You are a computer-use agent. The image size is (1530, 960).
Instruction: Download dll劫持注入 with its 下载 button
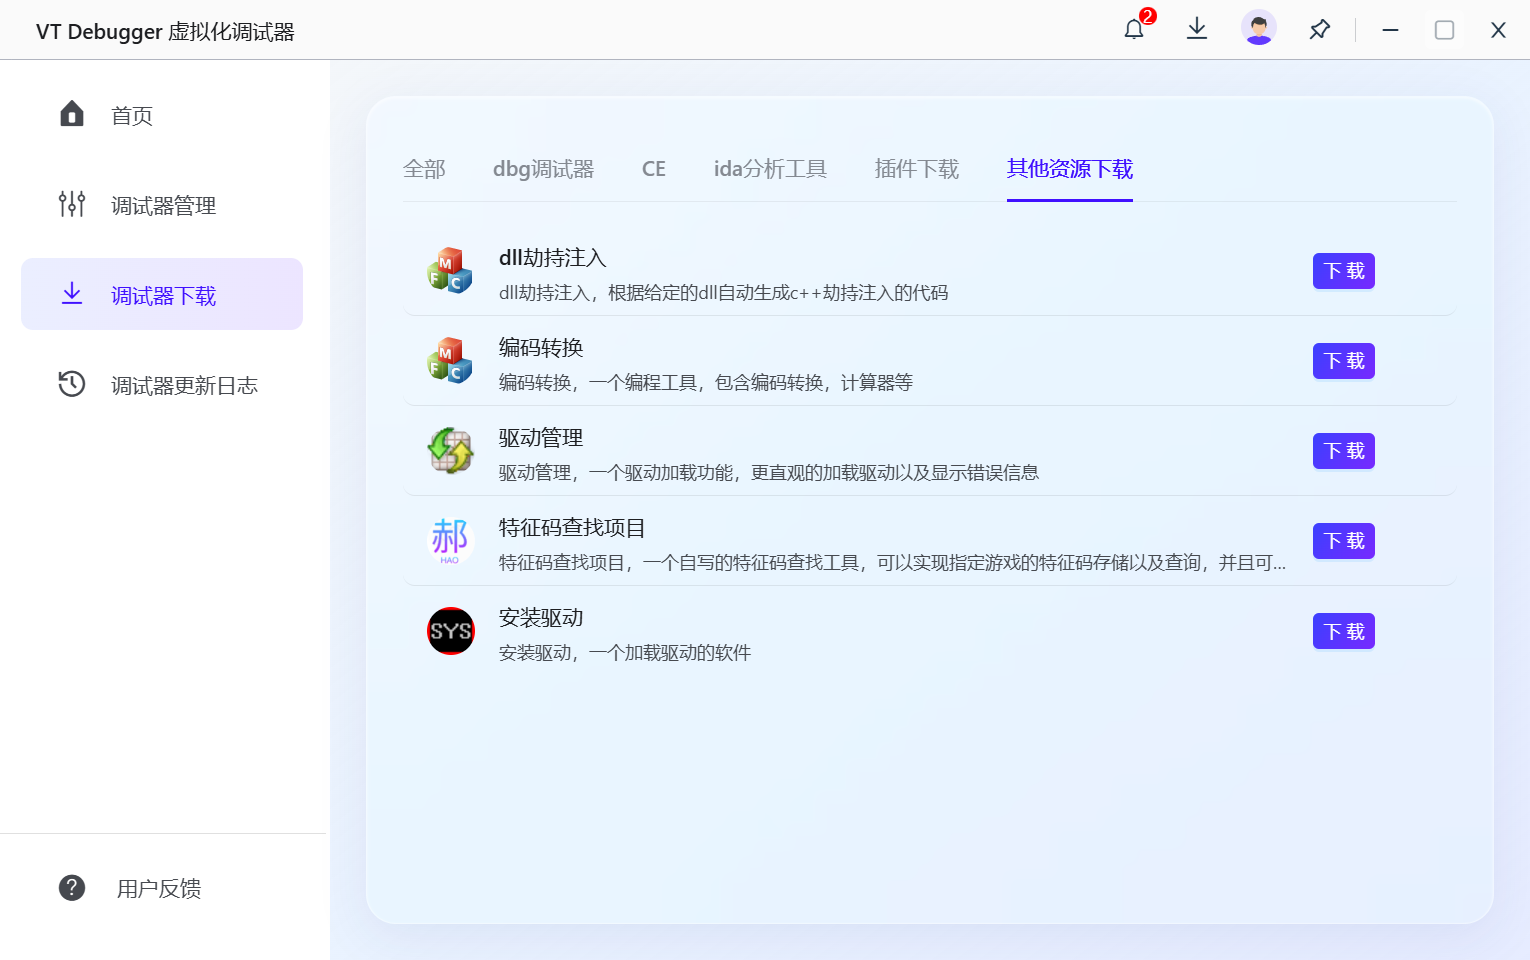[x=1344, y=271]
